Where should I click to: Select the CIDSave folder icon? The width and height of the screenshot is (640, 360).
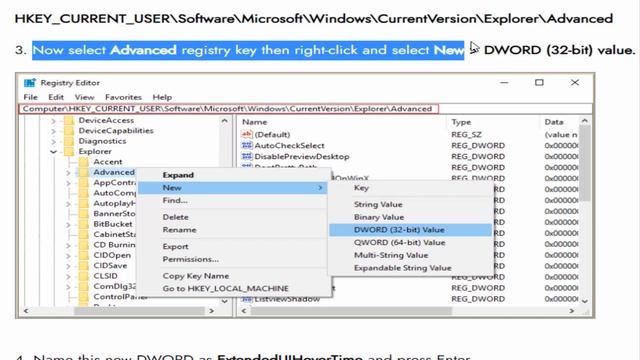pyautogui.click(x=84, y=266)
